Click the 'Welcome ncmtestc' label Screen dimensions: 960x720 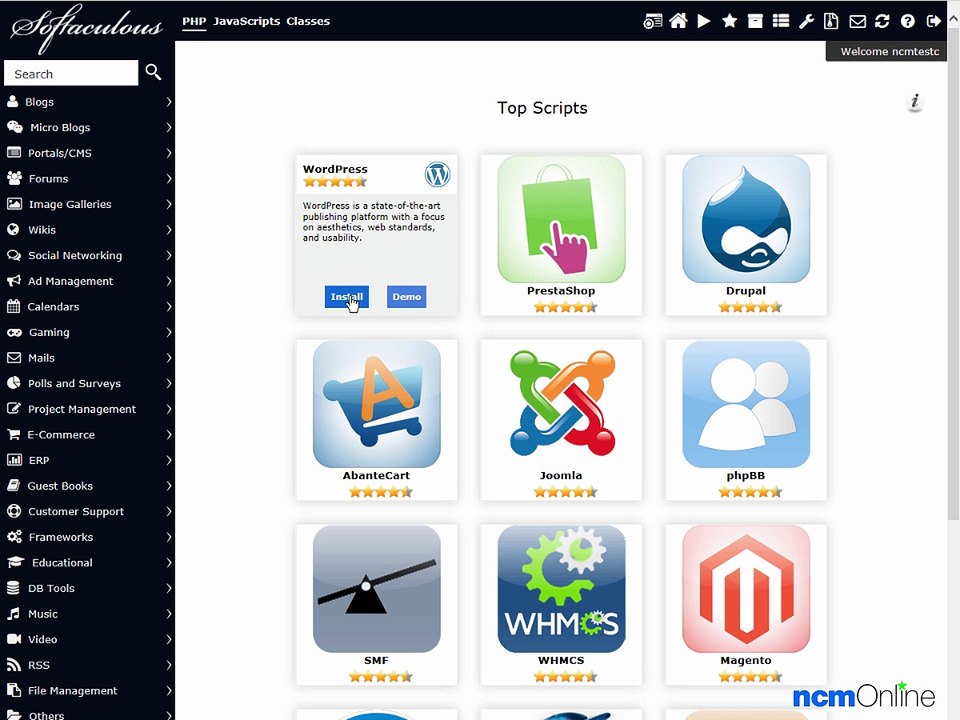890,51
